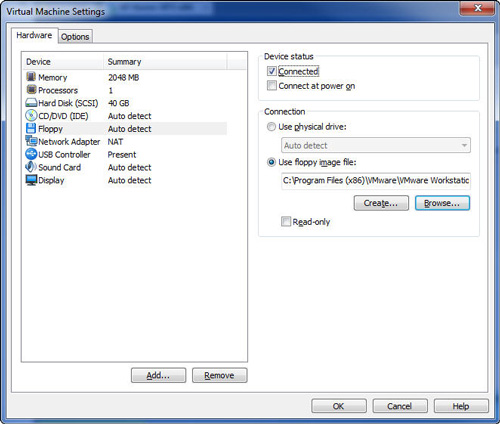500x424 pixels.
Task: Click the Create... button
Action: coord(381,203)
